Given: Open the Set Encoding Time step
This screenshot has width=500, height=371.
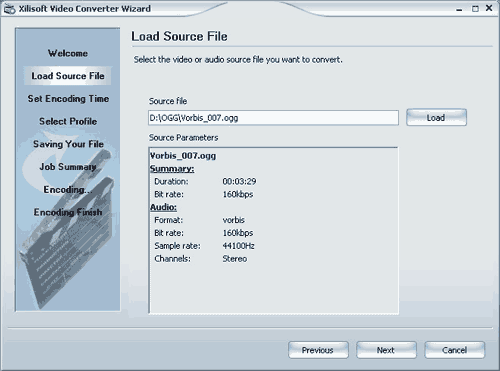Looking at the screenshot, I should click(68, 99).
